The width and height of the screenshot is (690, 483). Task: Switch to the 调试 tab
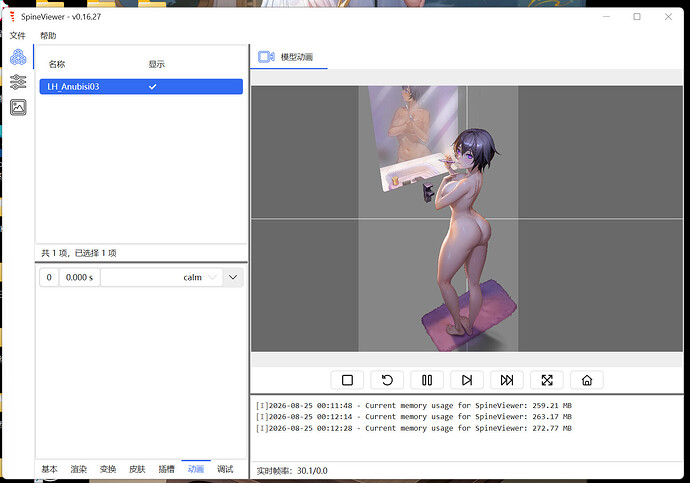pos(225,469)
